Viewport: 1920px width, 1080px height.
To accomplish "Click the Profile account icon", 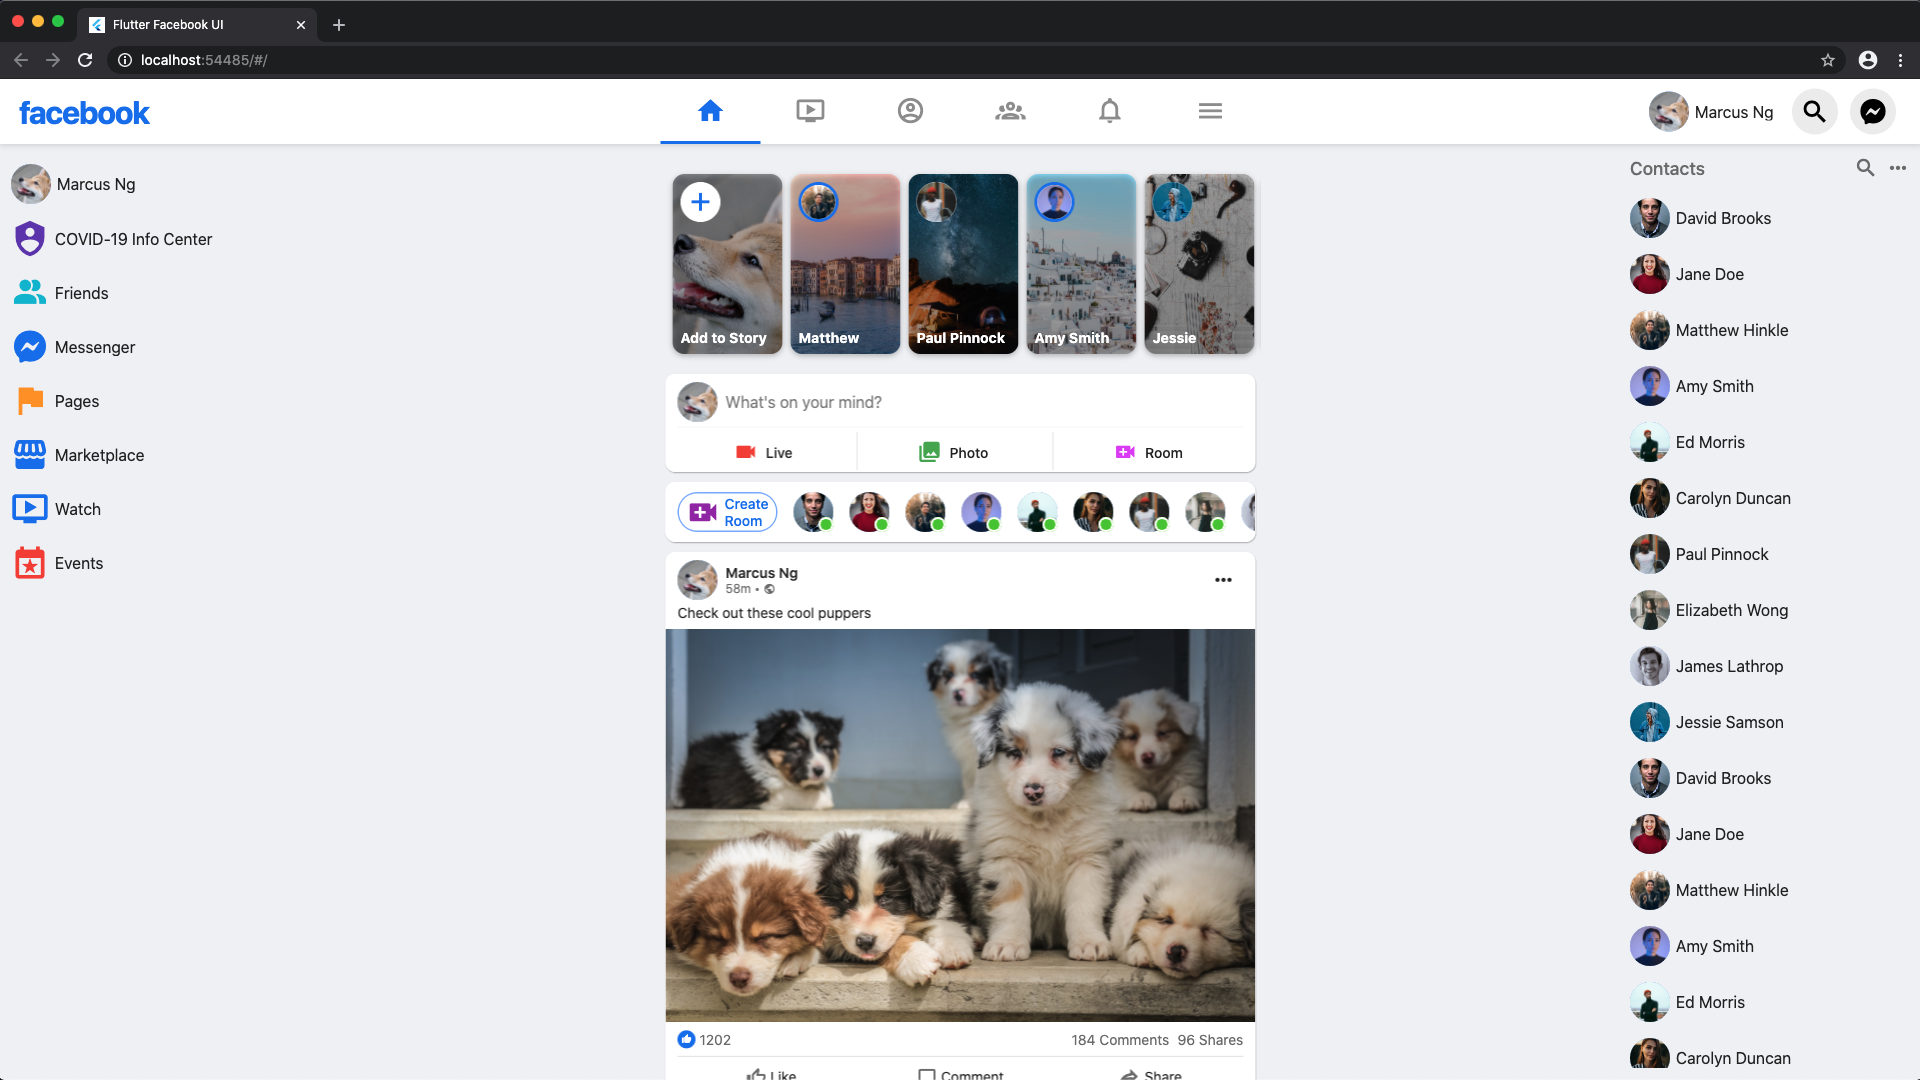I will click(x=910, y=111).
